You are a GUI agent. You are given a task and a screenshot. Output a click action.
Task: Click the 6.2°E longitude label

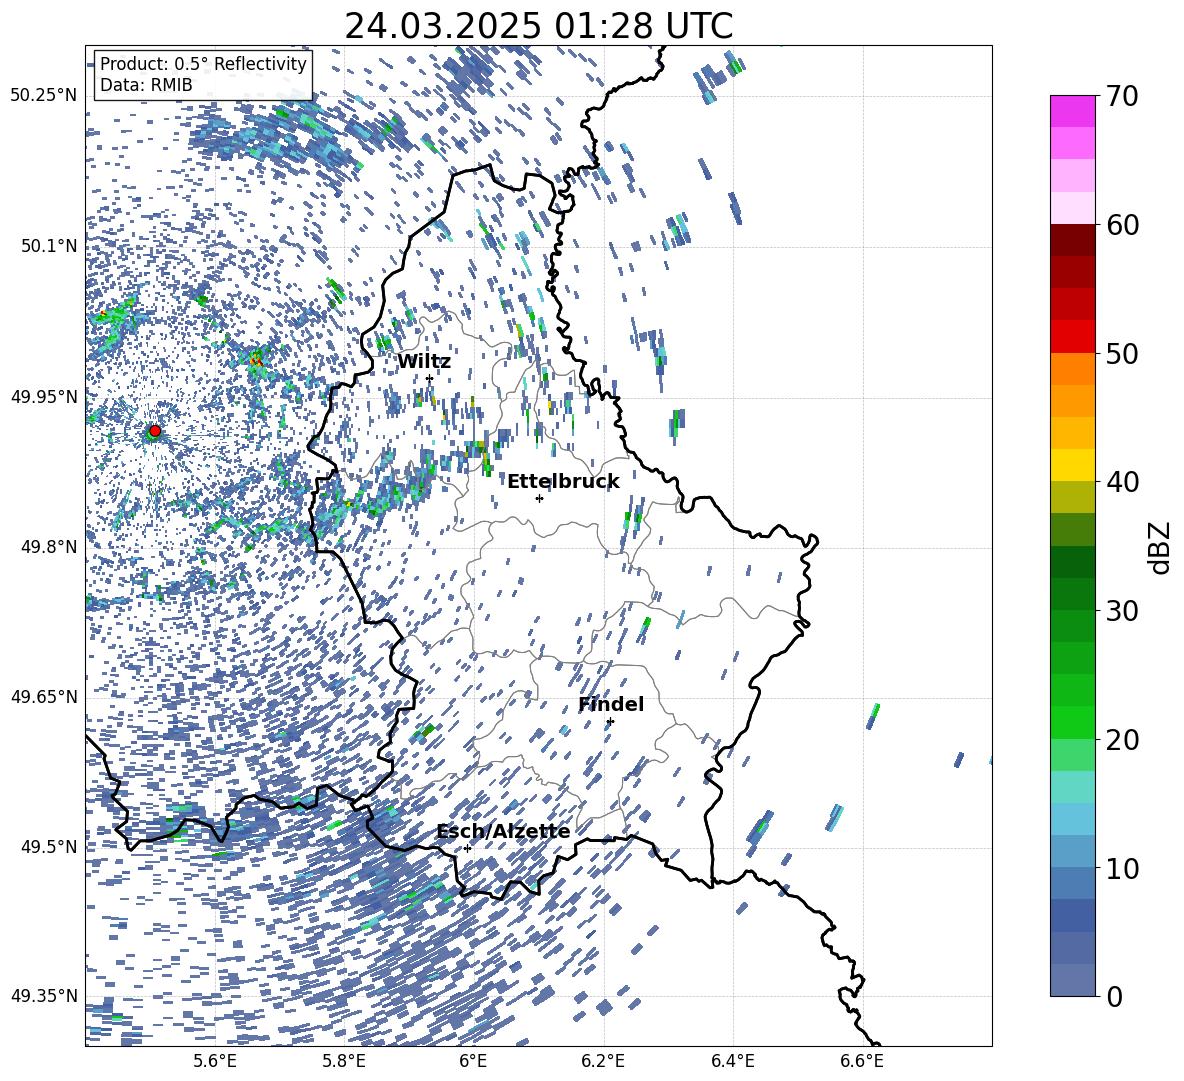click(x=603, y=1061)
